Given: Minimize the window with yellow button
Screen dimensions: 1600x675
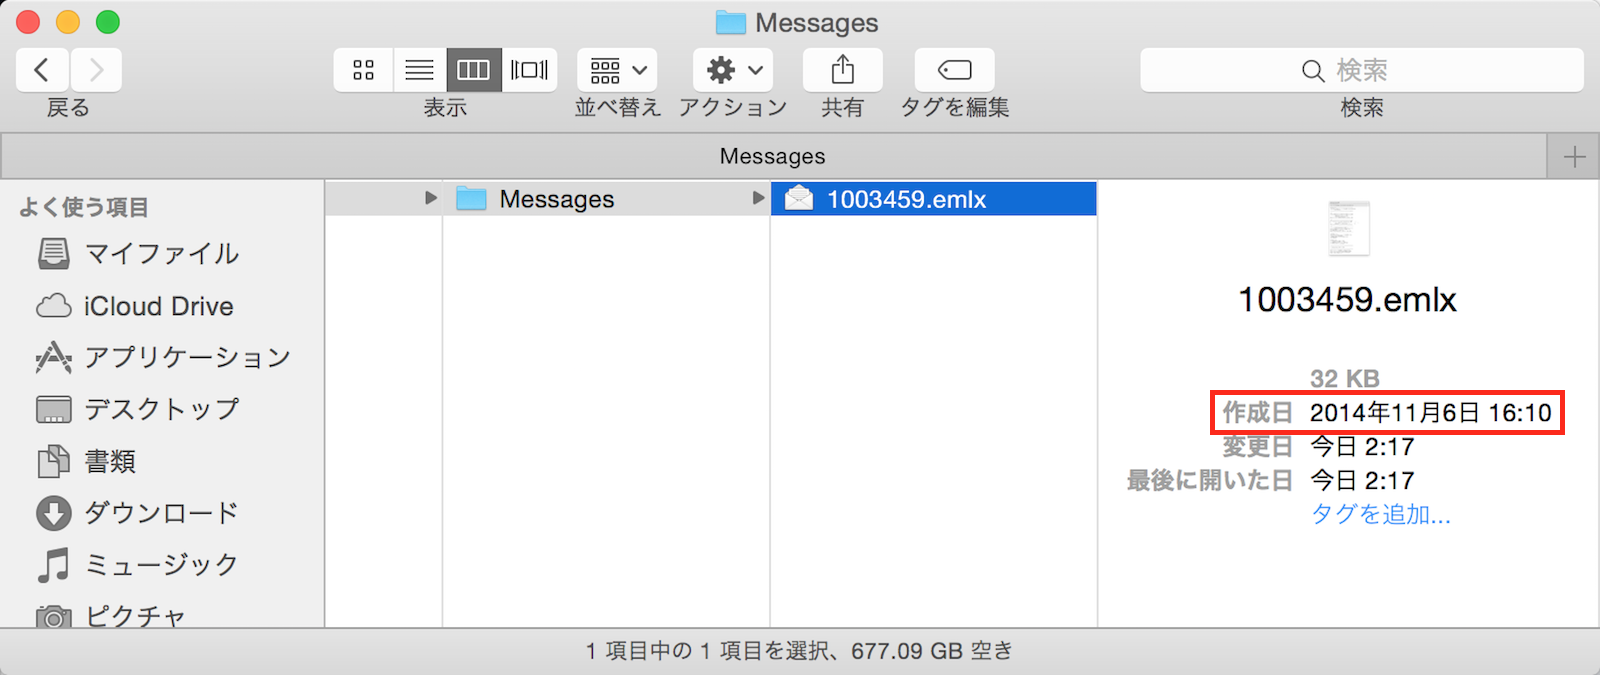Looking at the screenshot, I should 68,21.
